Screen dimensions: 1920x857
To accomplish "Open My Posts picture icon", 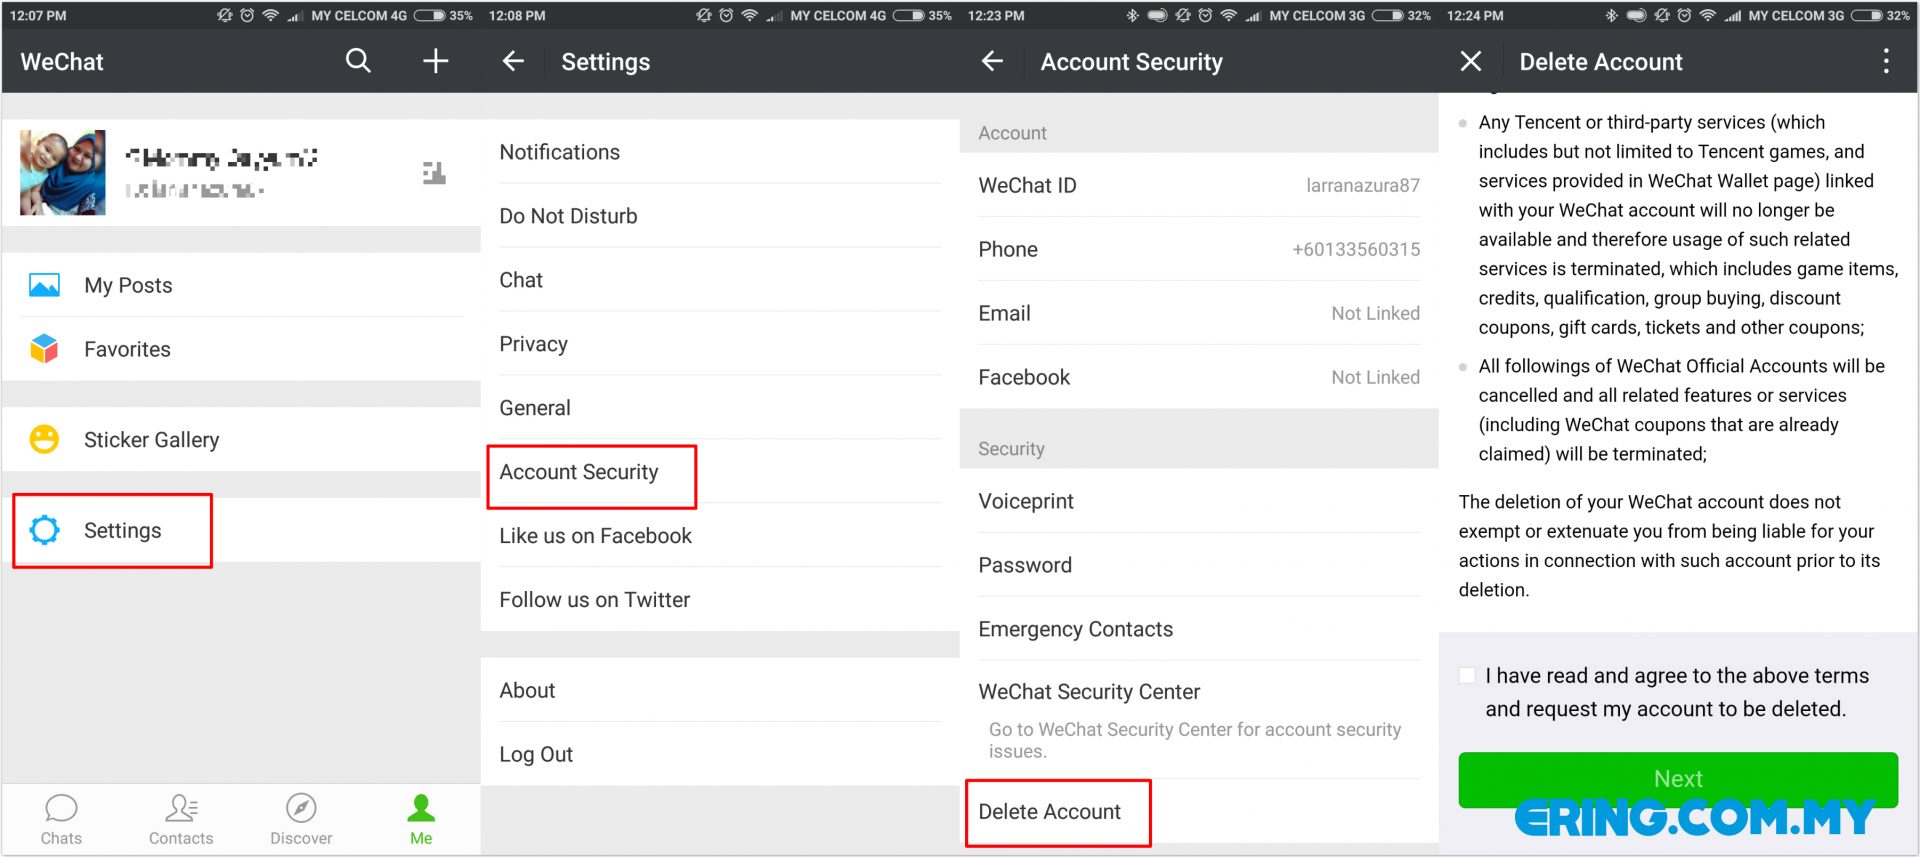I will pos(44,285).
